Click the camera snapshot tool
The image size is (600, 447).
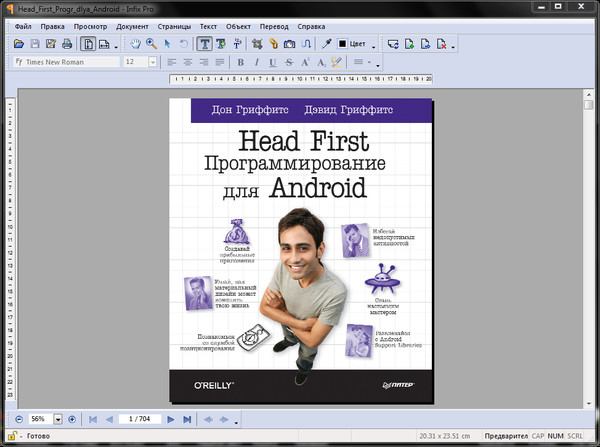(x=289, y=44)
